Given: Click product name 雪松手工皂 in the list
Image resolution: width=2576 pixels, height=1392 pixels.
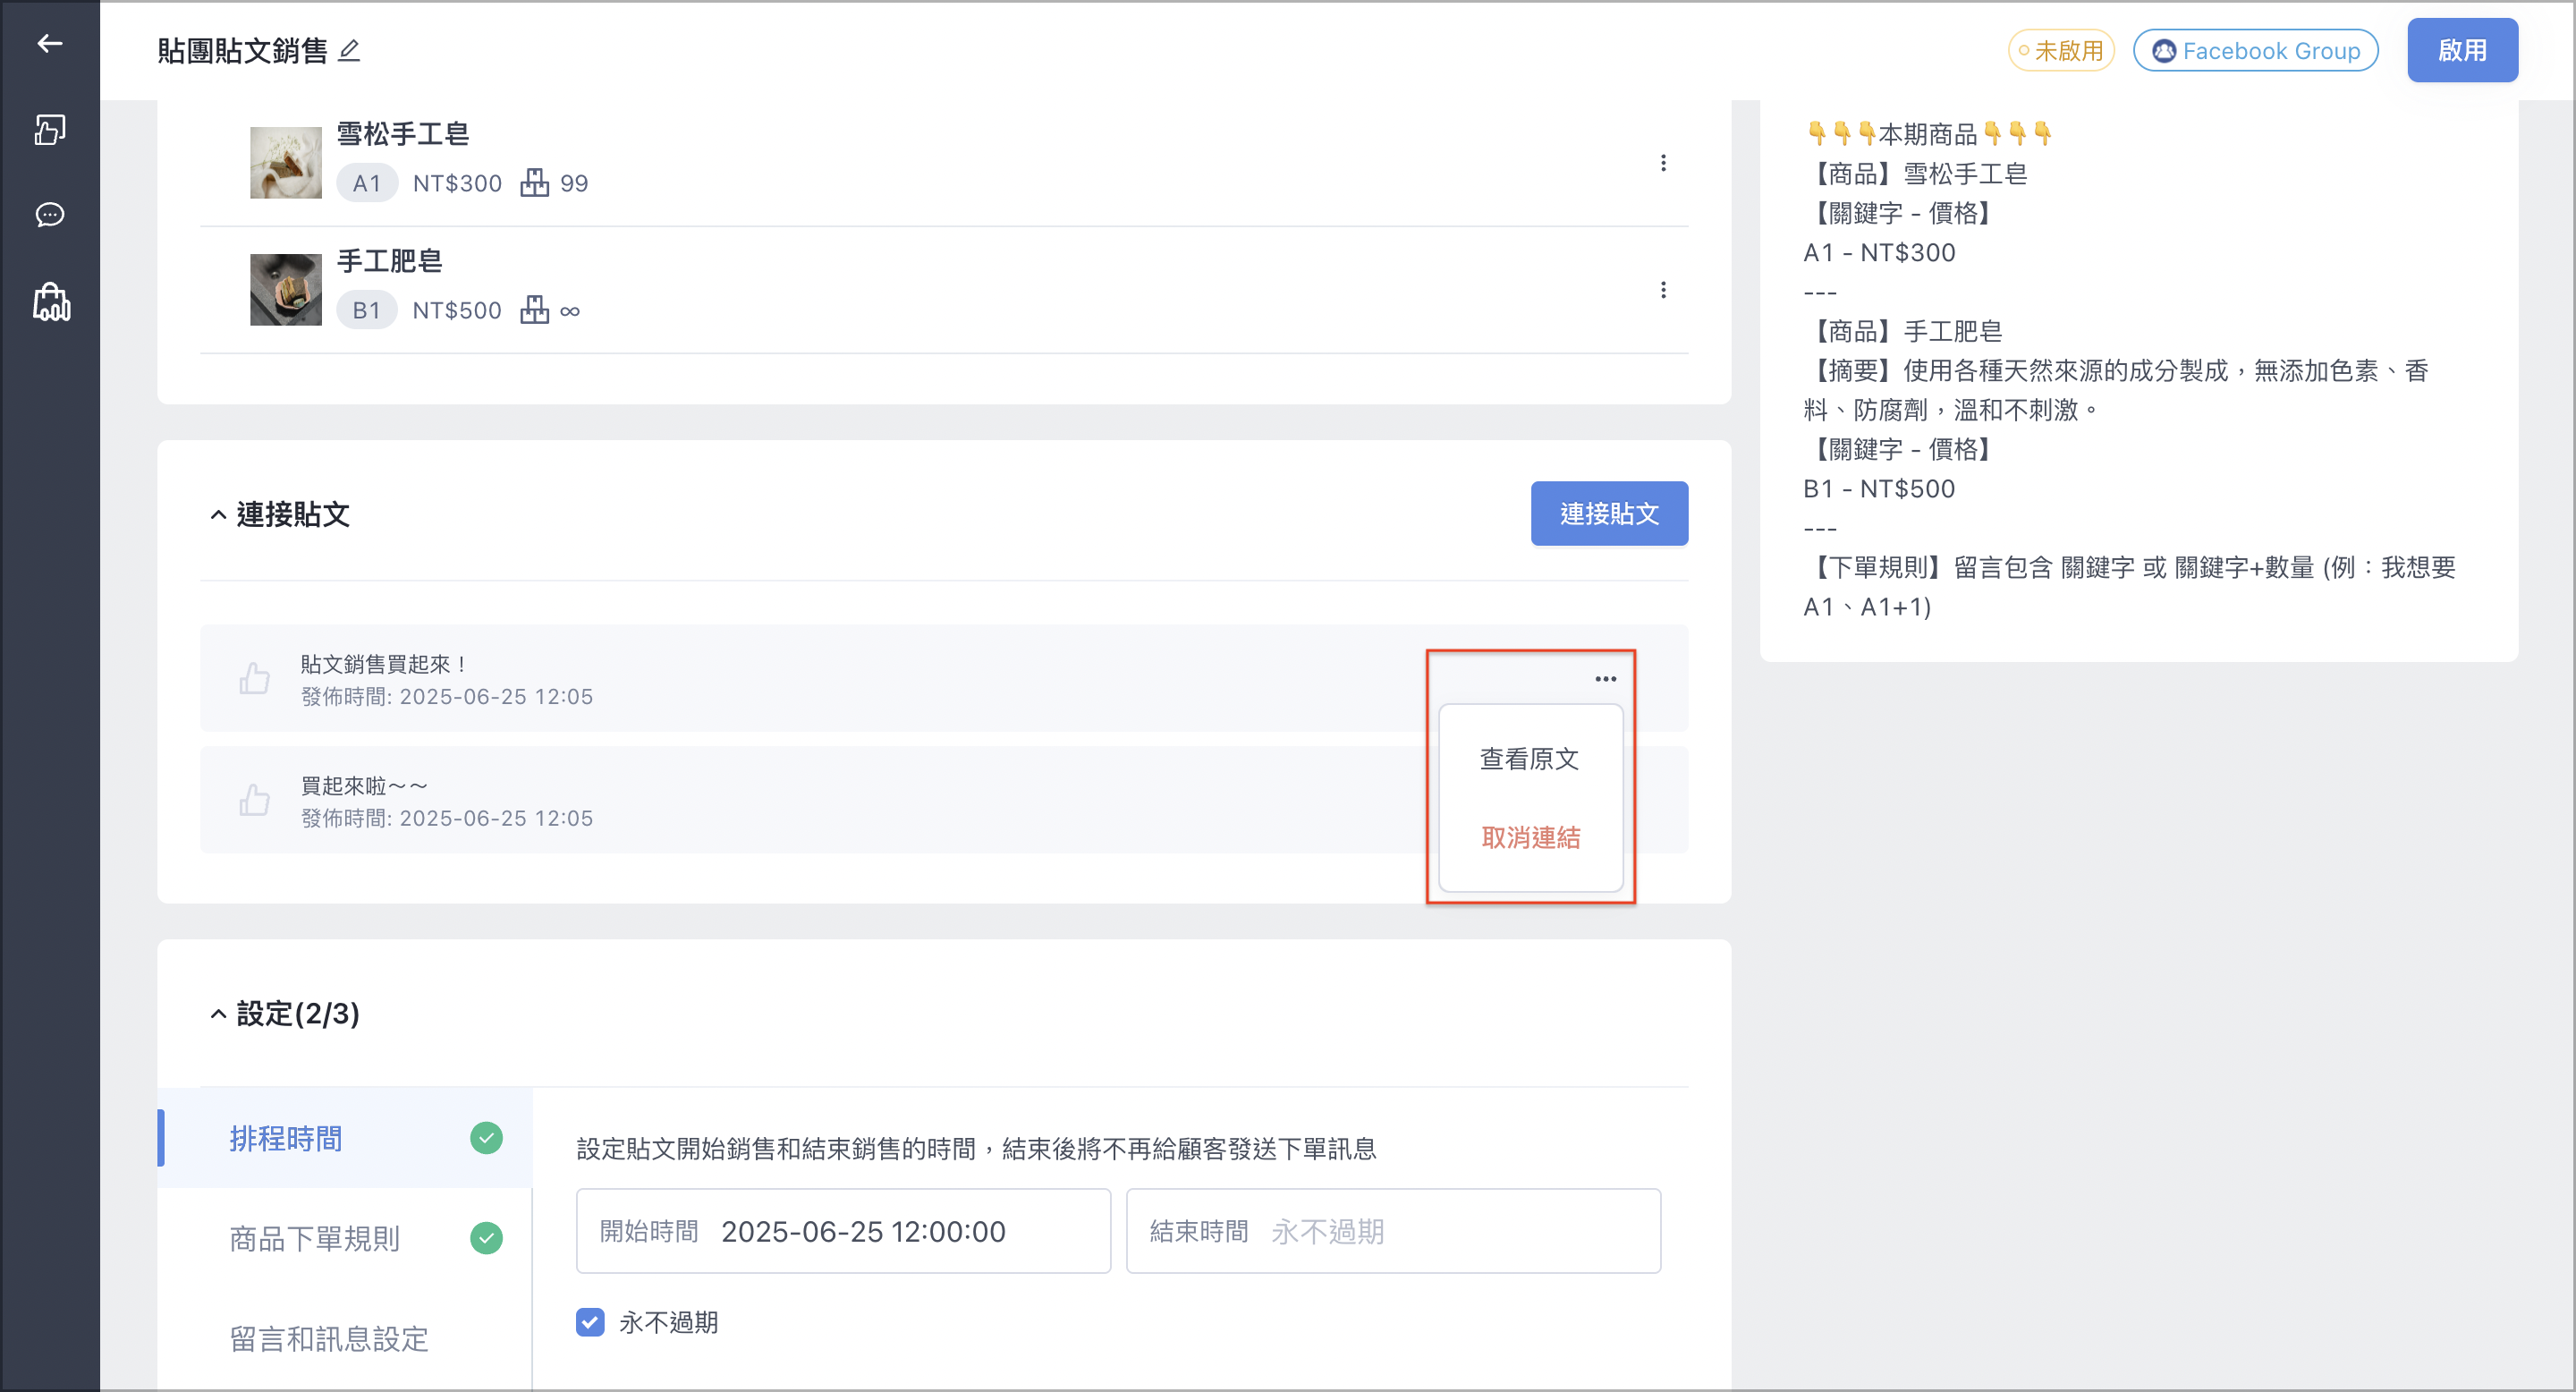Looking at the screenshot, I should coord(403,134).
